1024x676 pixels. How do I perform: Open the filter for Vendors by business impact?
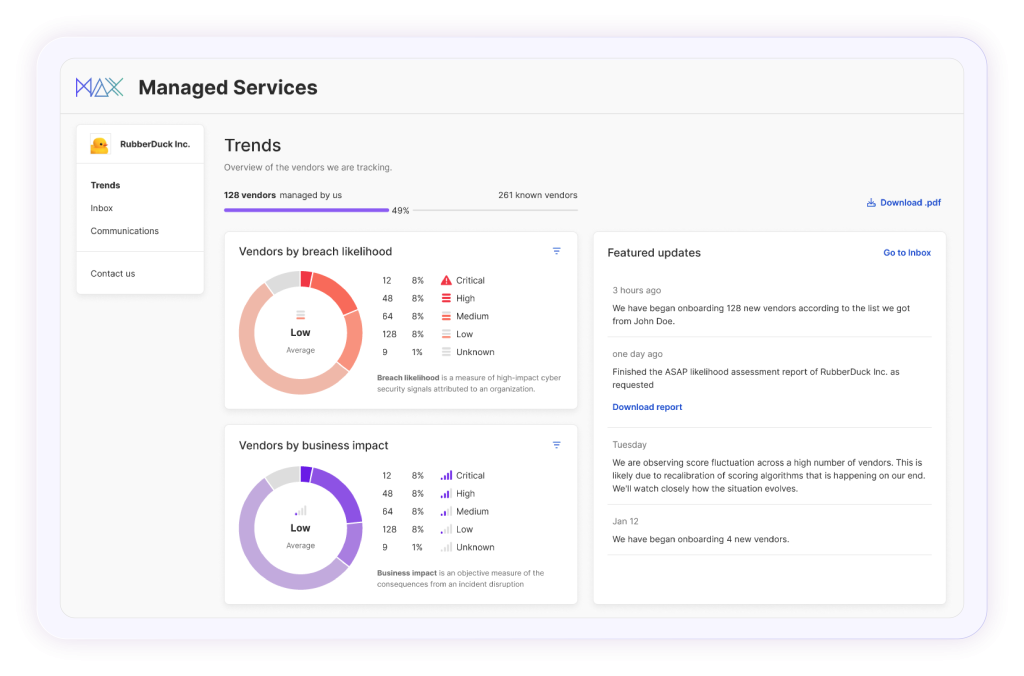pyautogui.click(x=557, y=444)
